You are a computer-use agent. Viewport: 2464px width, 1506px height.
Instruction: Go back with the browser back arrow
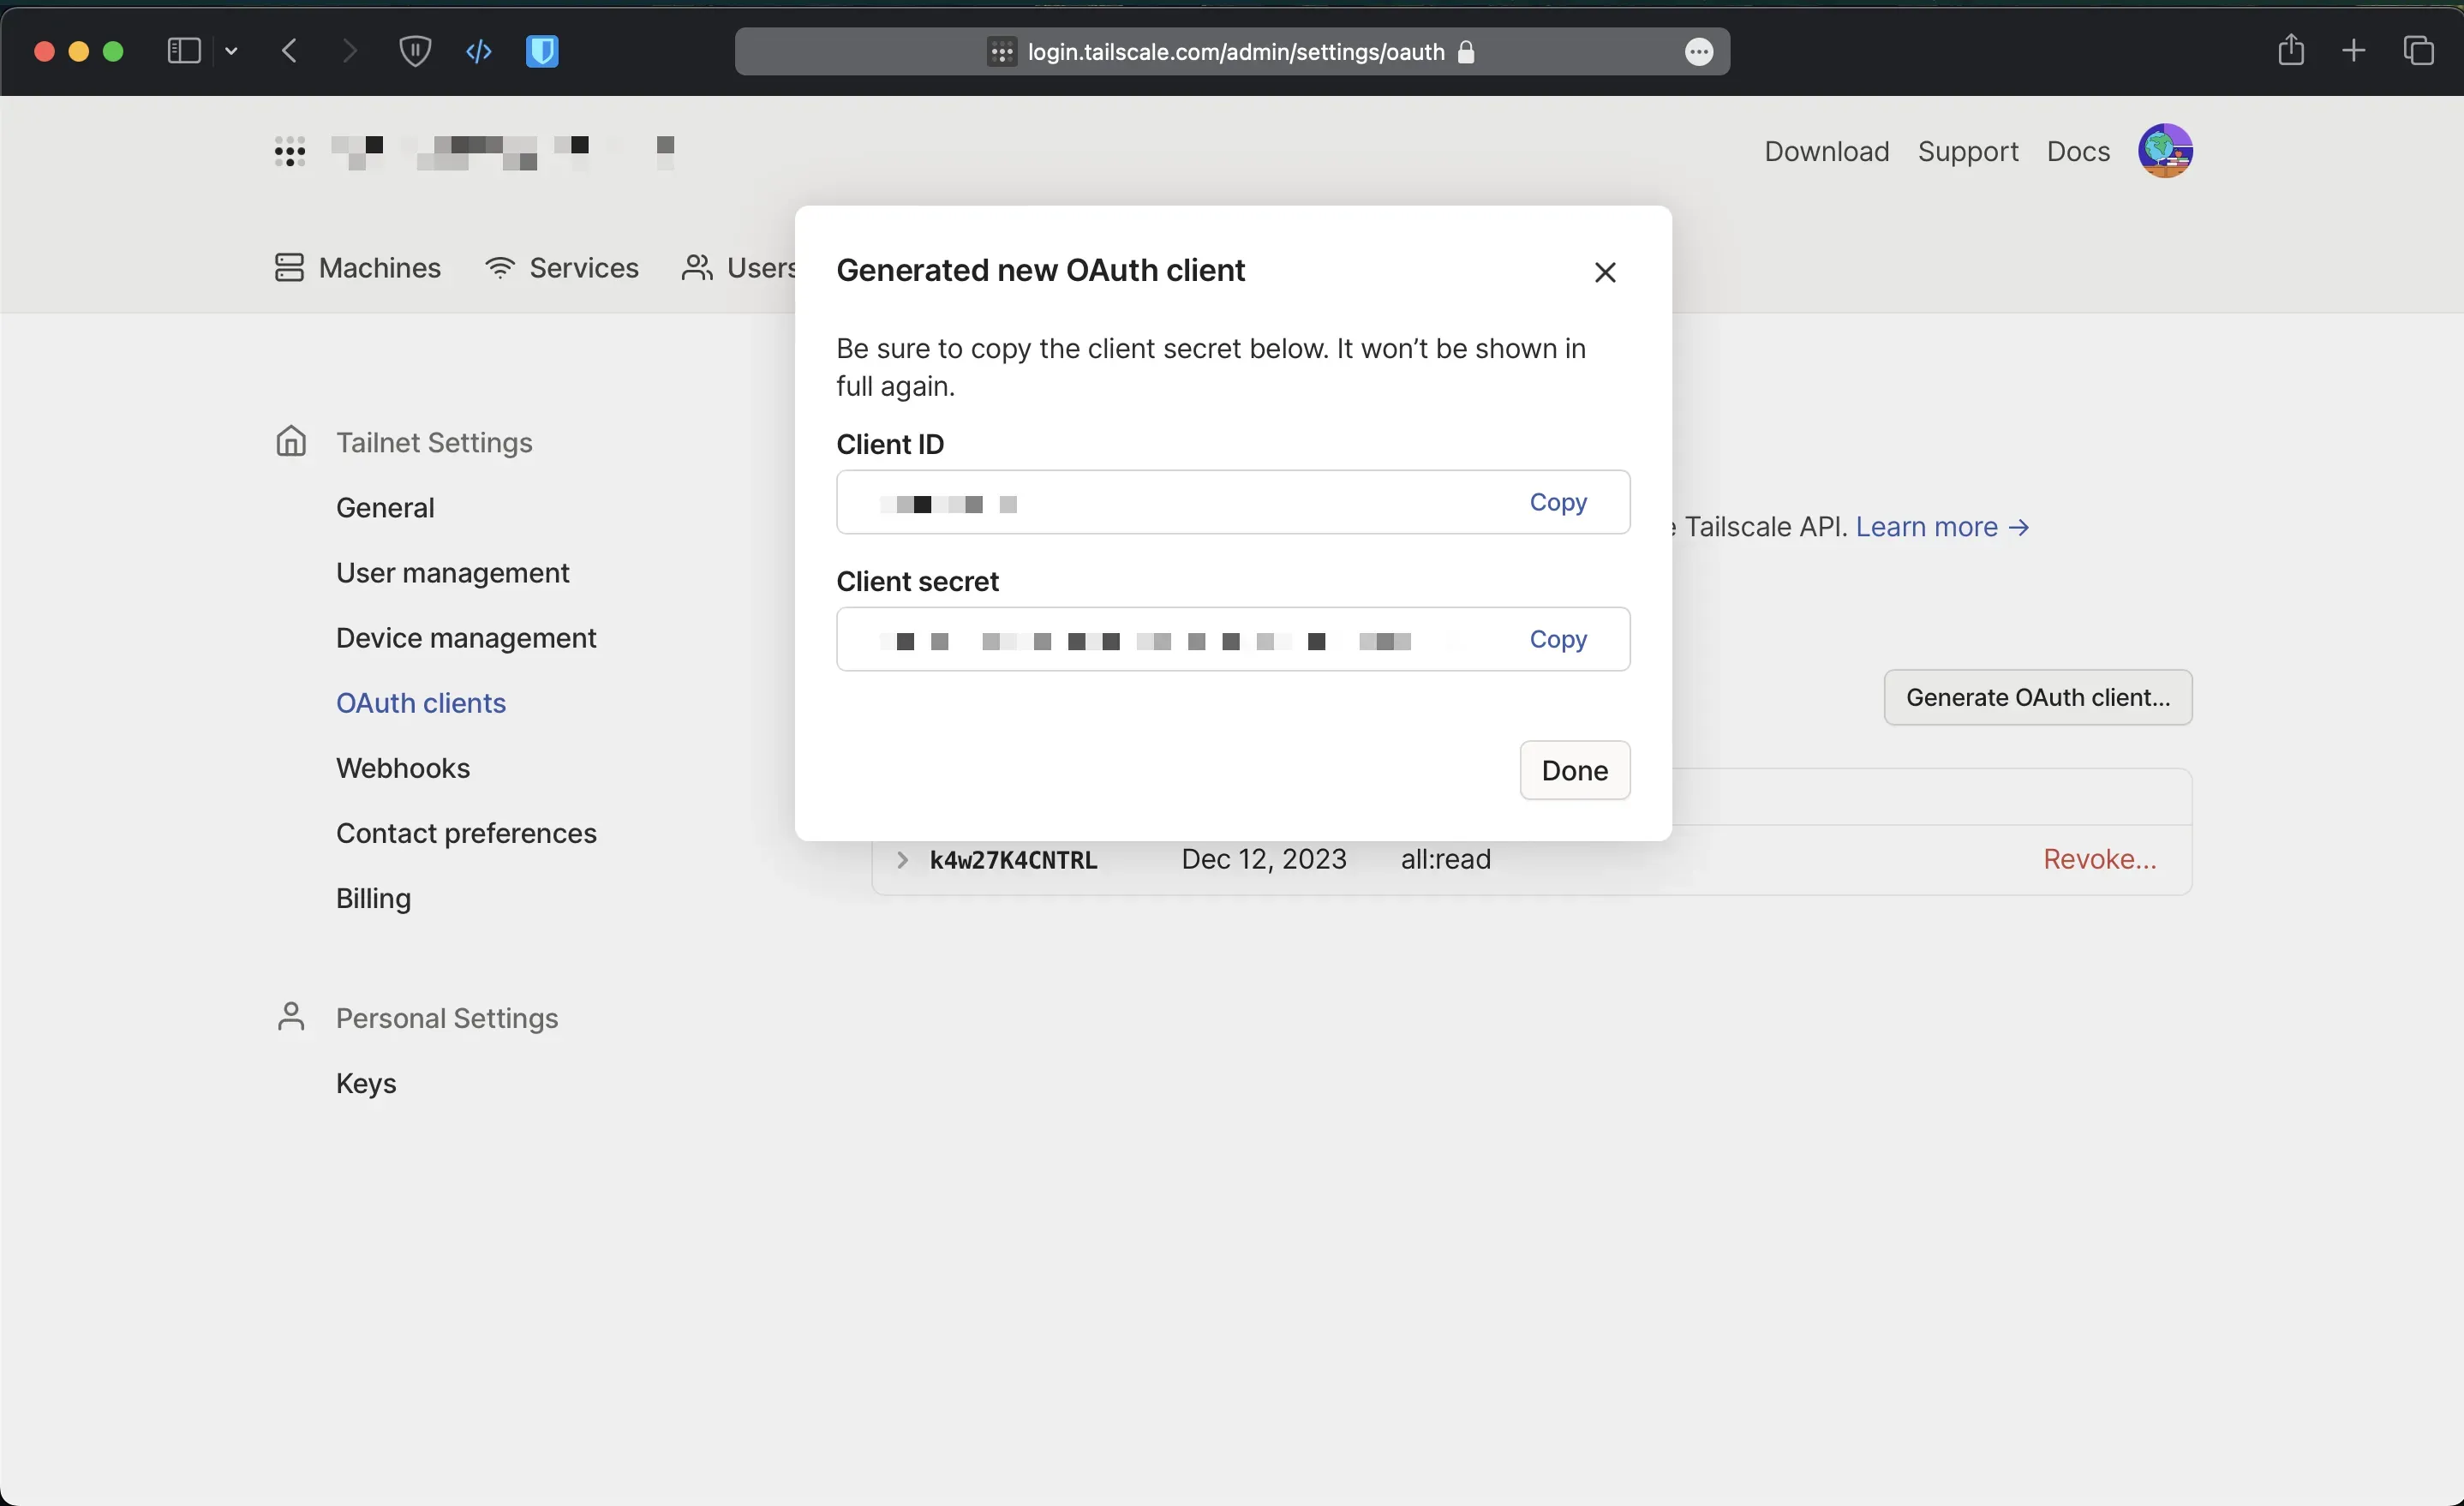click(290, 51)
